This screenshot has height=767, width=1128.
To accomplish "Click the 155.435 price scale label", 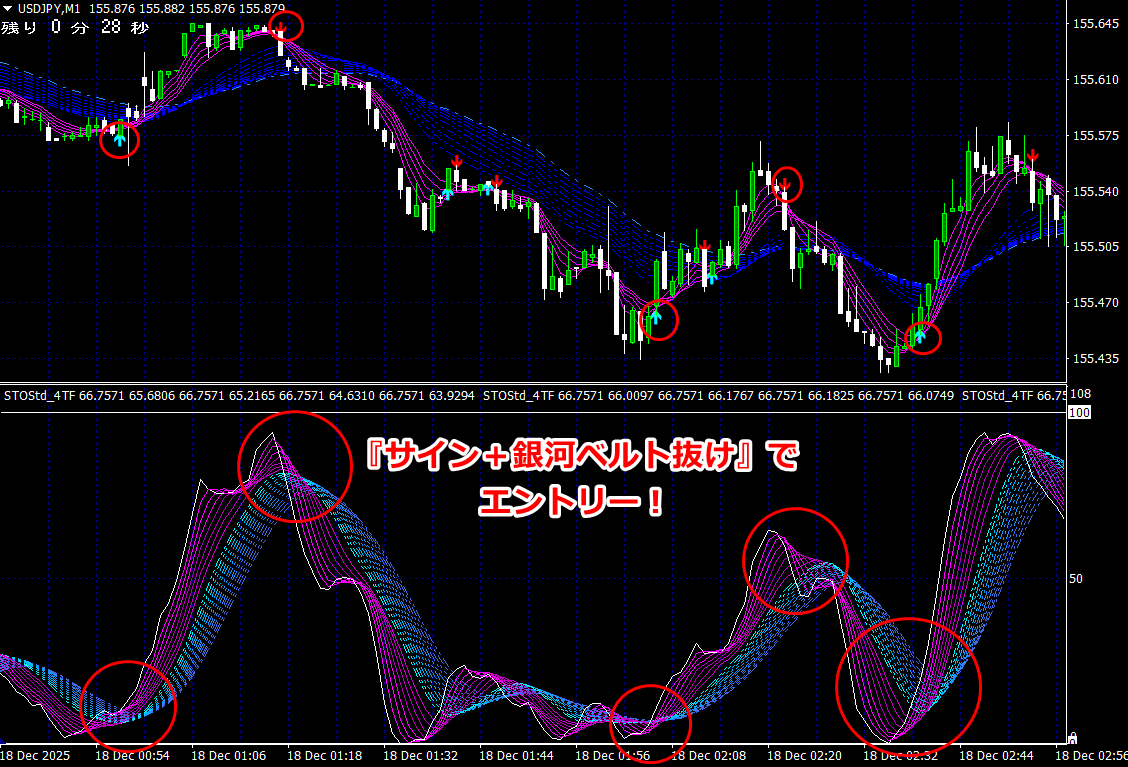I will [x=1094, y=358].
